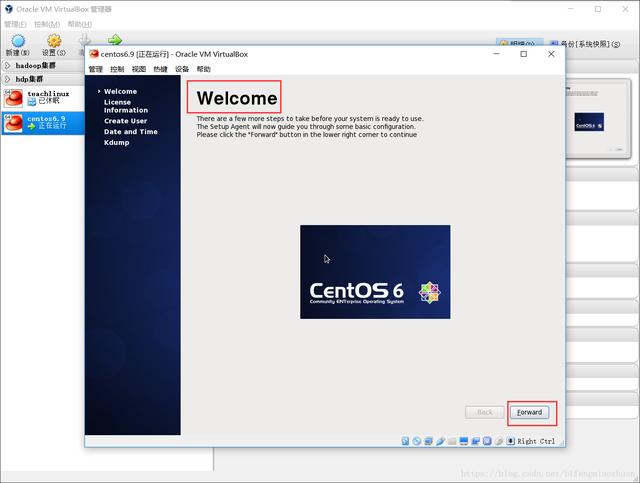Click the New (新建) VM toolbar icon

click(18, 41)
